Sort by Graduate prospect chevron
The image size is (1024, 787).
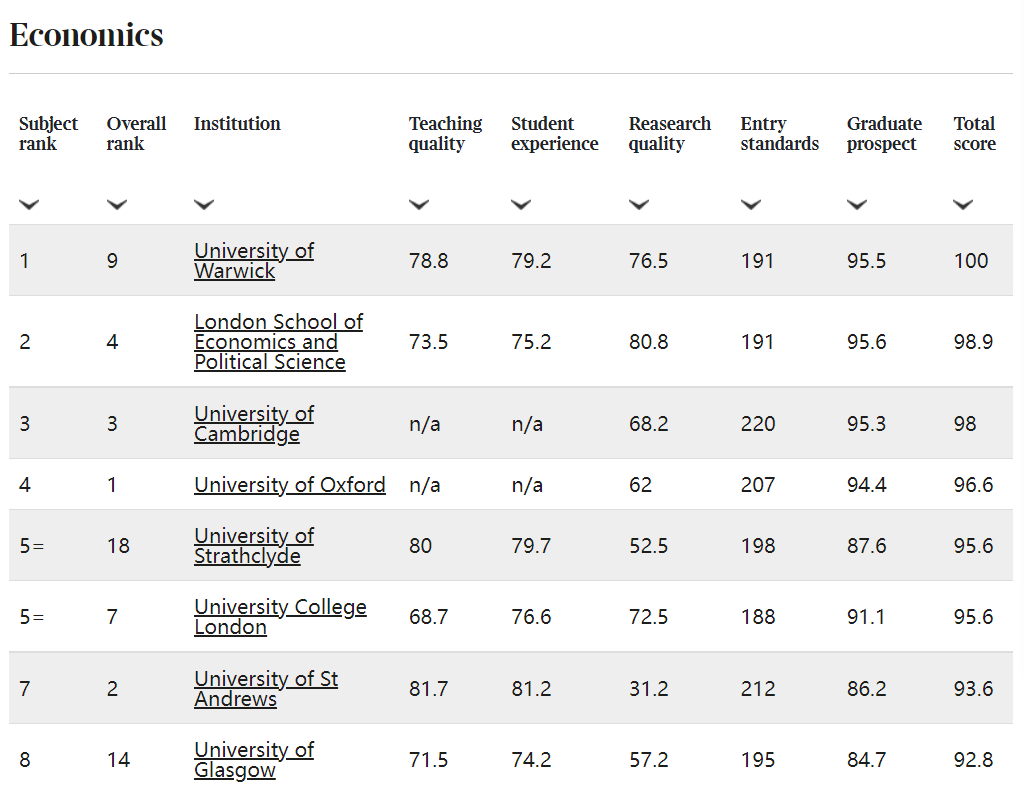pos(857,205)
